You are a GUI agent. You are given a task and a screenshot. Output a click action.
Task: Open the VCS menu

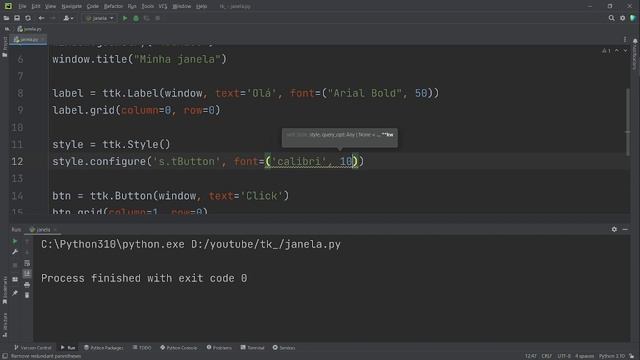click(163, 6)
